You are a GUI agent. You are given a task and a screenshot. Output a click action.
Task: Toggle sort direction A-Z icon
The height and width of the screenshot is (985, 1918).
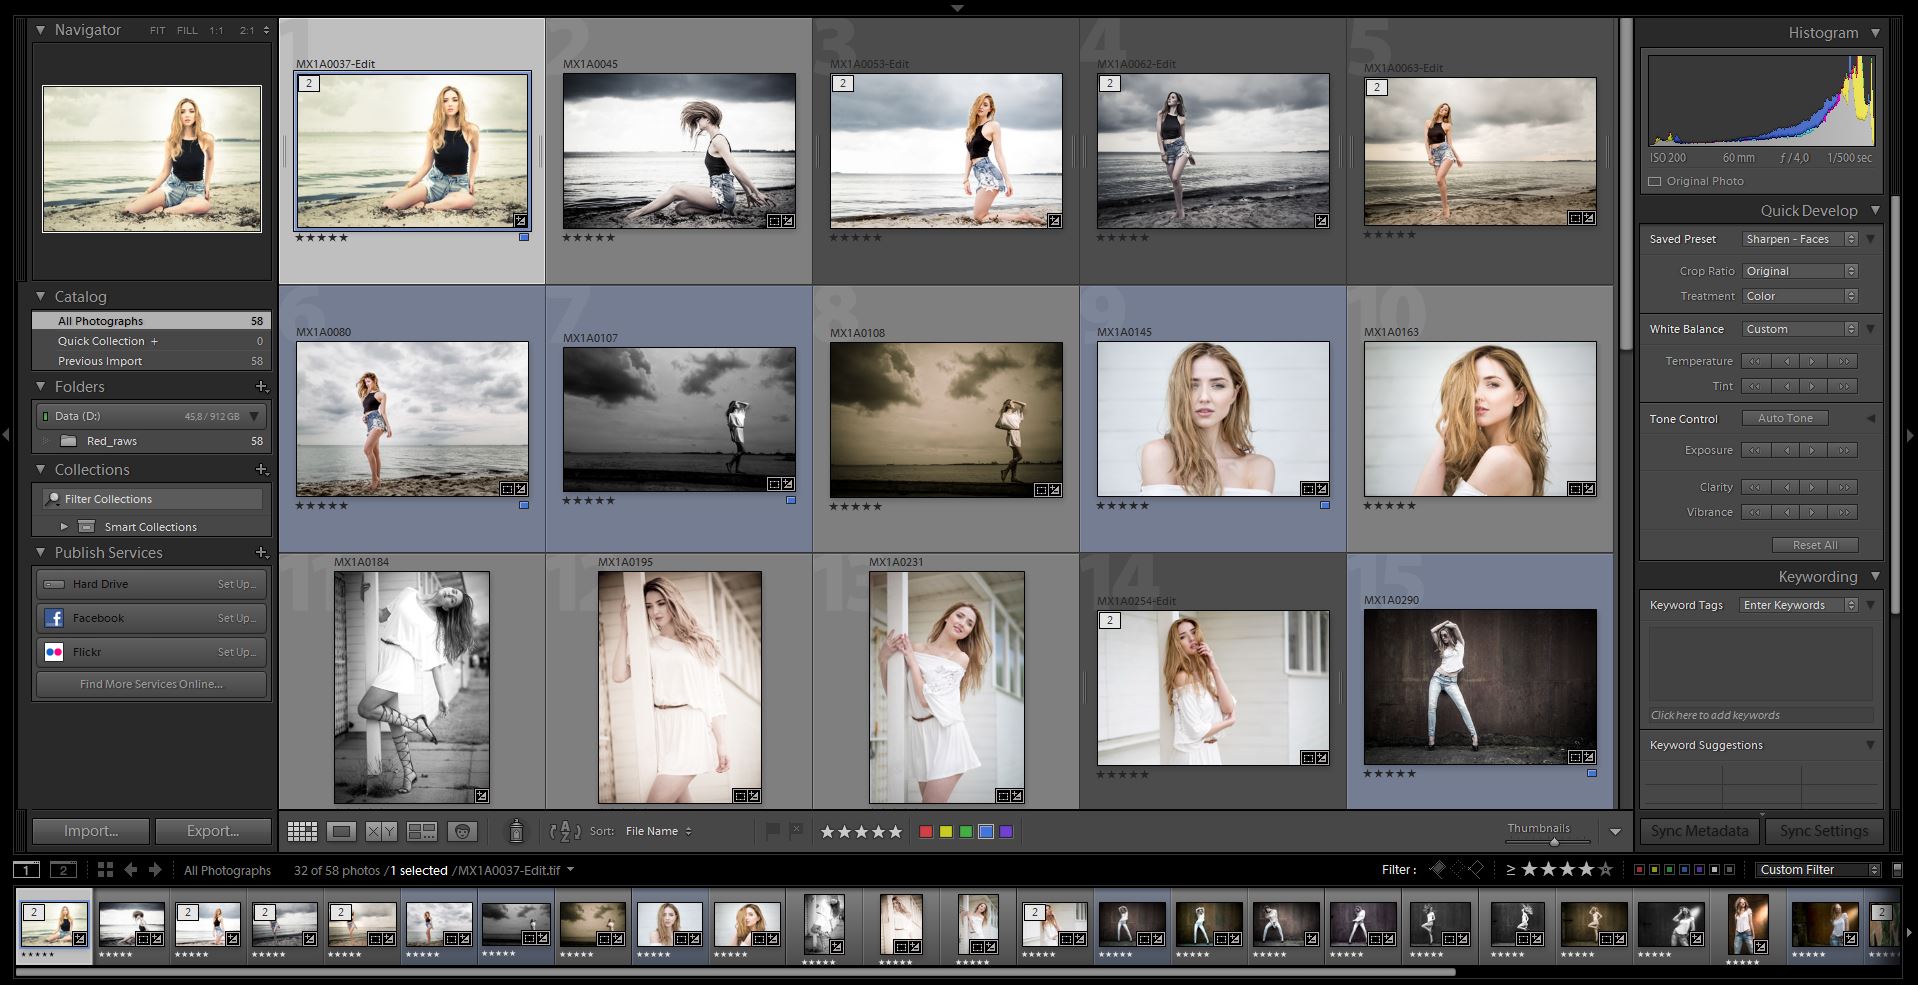coord(565,831)
